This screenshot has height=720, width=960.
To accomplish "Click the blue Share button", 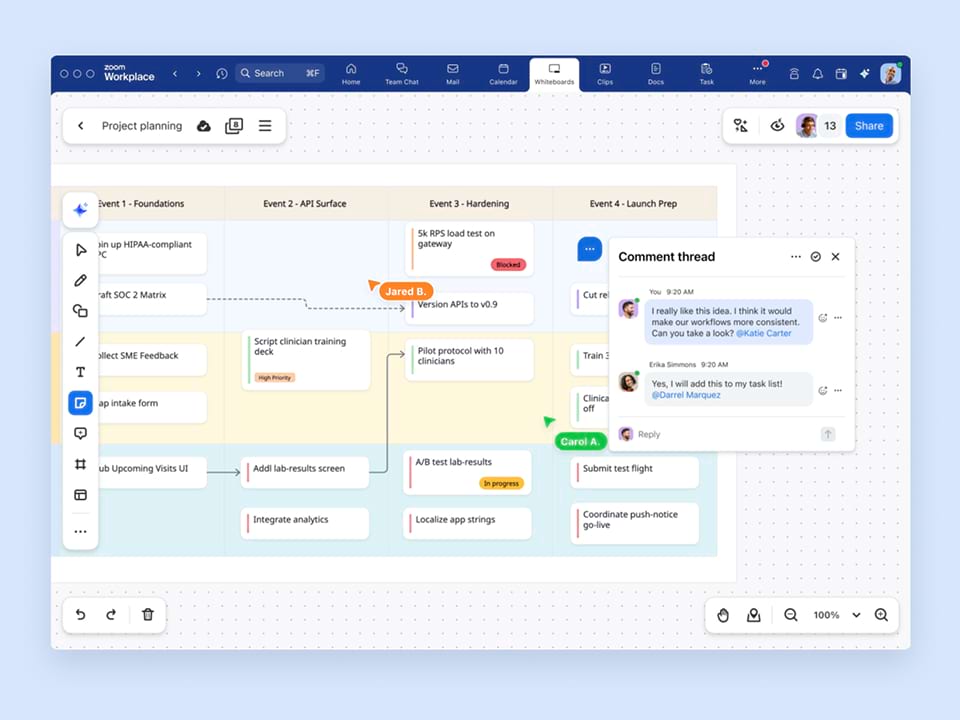I will tap(868, 126).
